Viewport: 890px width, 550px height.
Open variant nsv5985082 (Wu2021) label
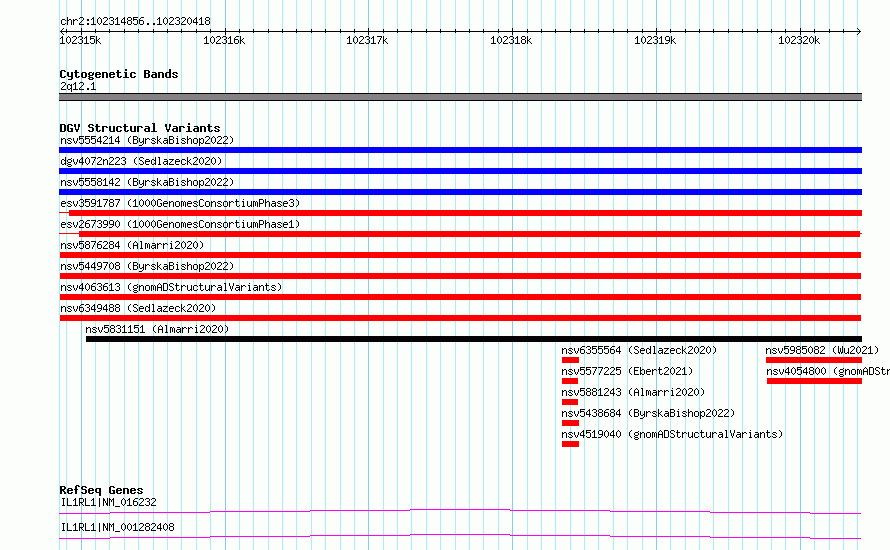822,350
